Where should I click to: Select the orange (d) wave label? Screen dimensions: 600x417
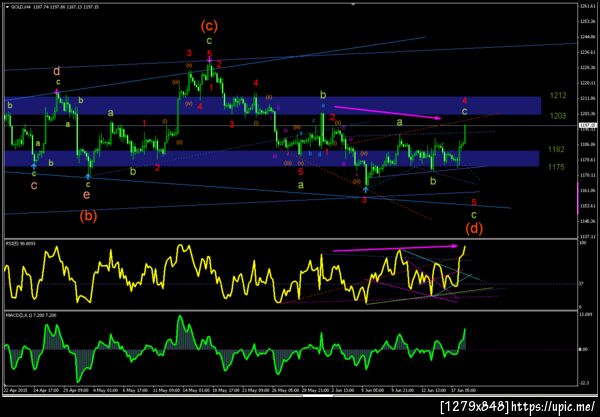point(474,228)
